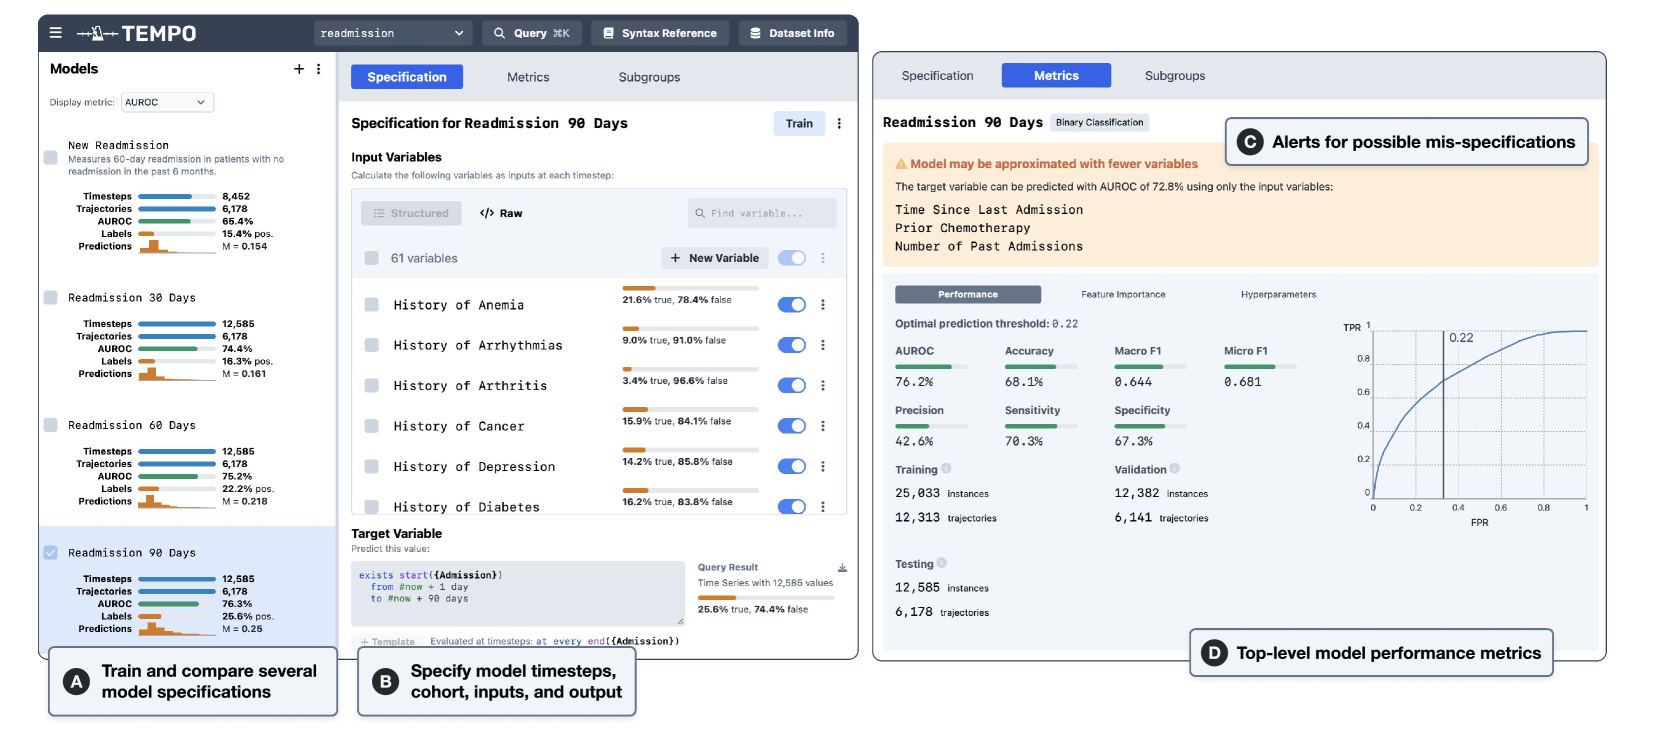Open options menu for the History of Anemia row
The image size is (1661, 731).
coord(823,305)
